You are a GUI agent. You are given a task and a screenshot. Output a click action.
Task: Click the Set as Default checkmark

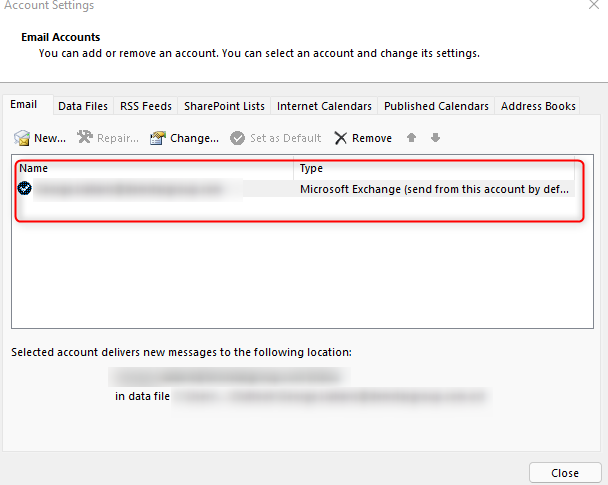pyautogui.click(x=238, y=138)
